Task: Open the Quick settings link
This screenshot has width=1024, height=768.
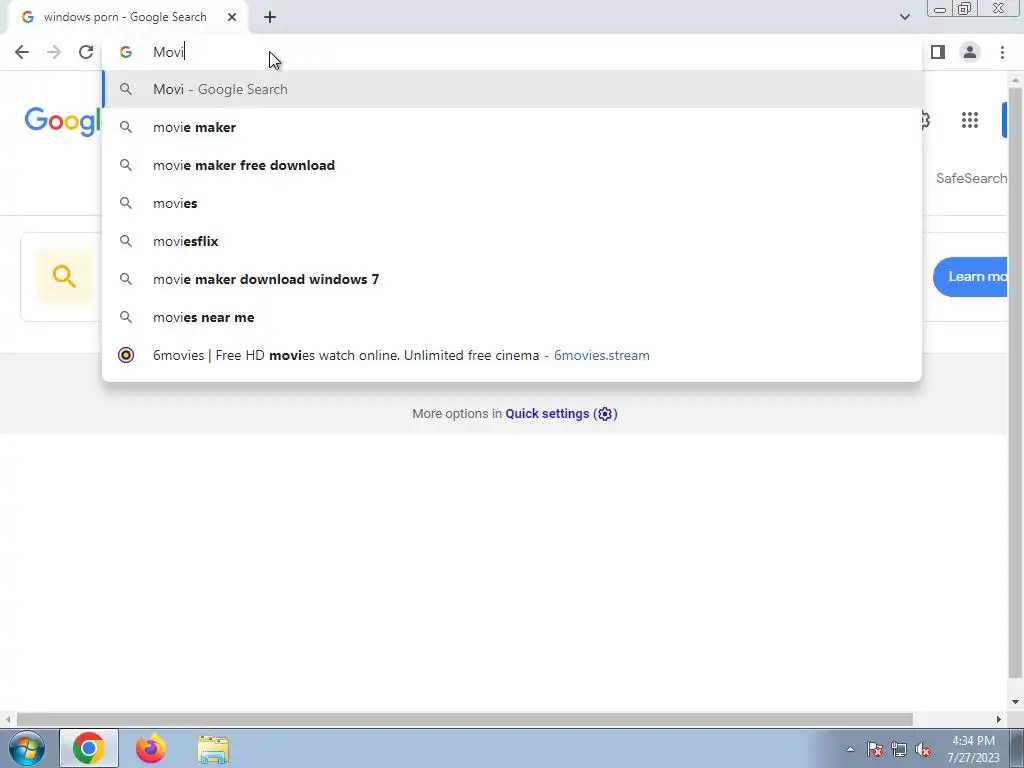Action: pos(547,414)
